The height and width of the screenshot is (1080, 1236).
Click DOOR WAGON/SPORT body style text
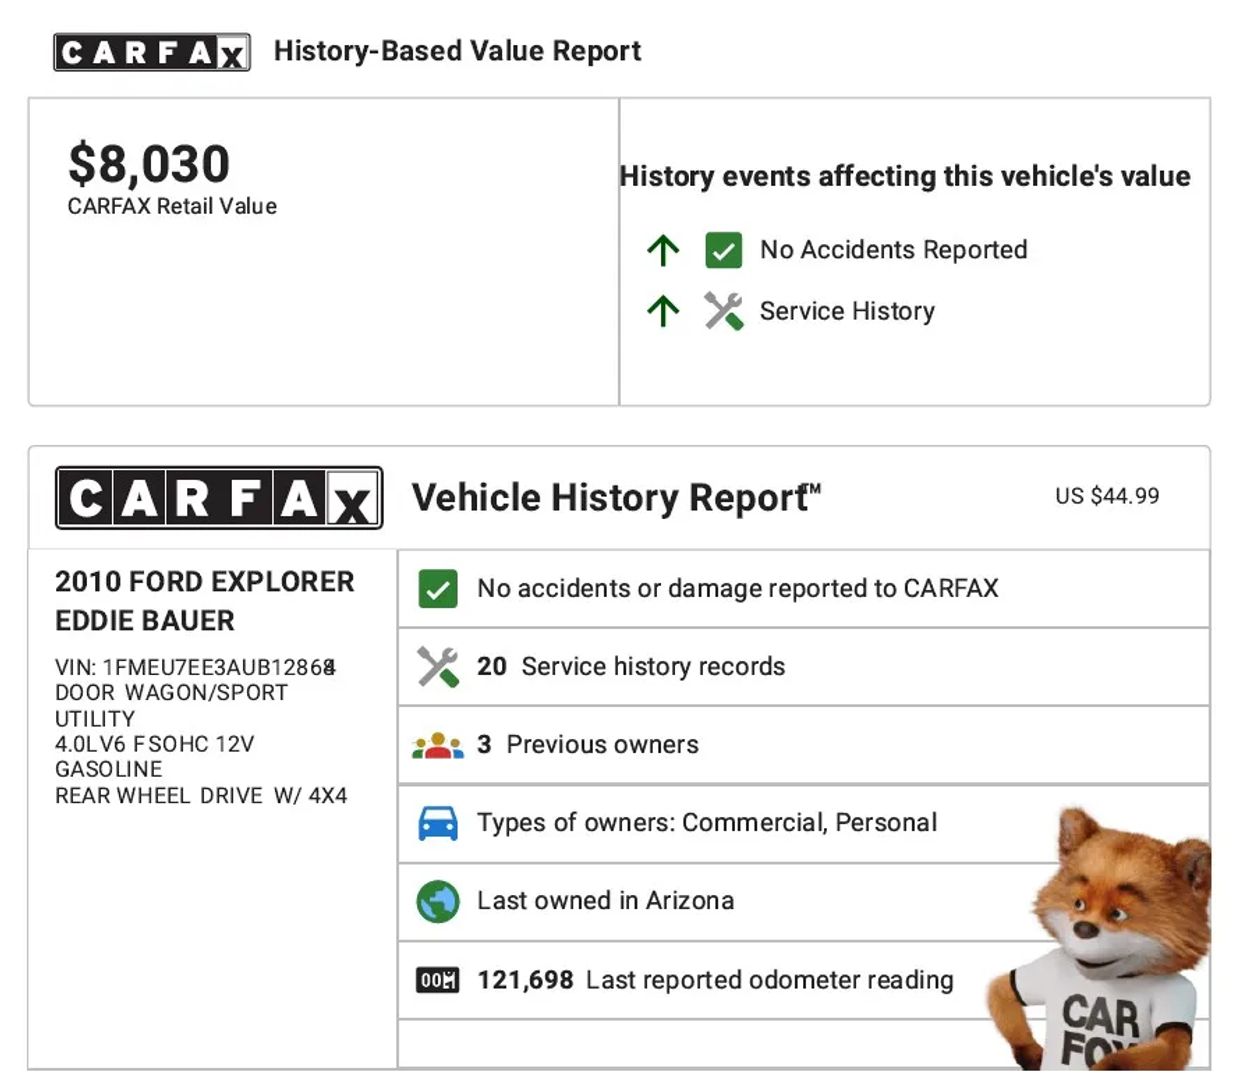tap(171, 693)
